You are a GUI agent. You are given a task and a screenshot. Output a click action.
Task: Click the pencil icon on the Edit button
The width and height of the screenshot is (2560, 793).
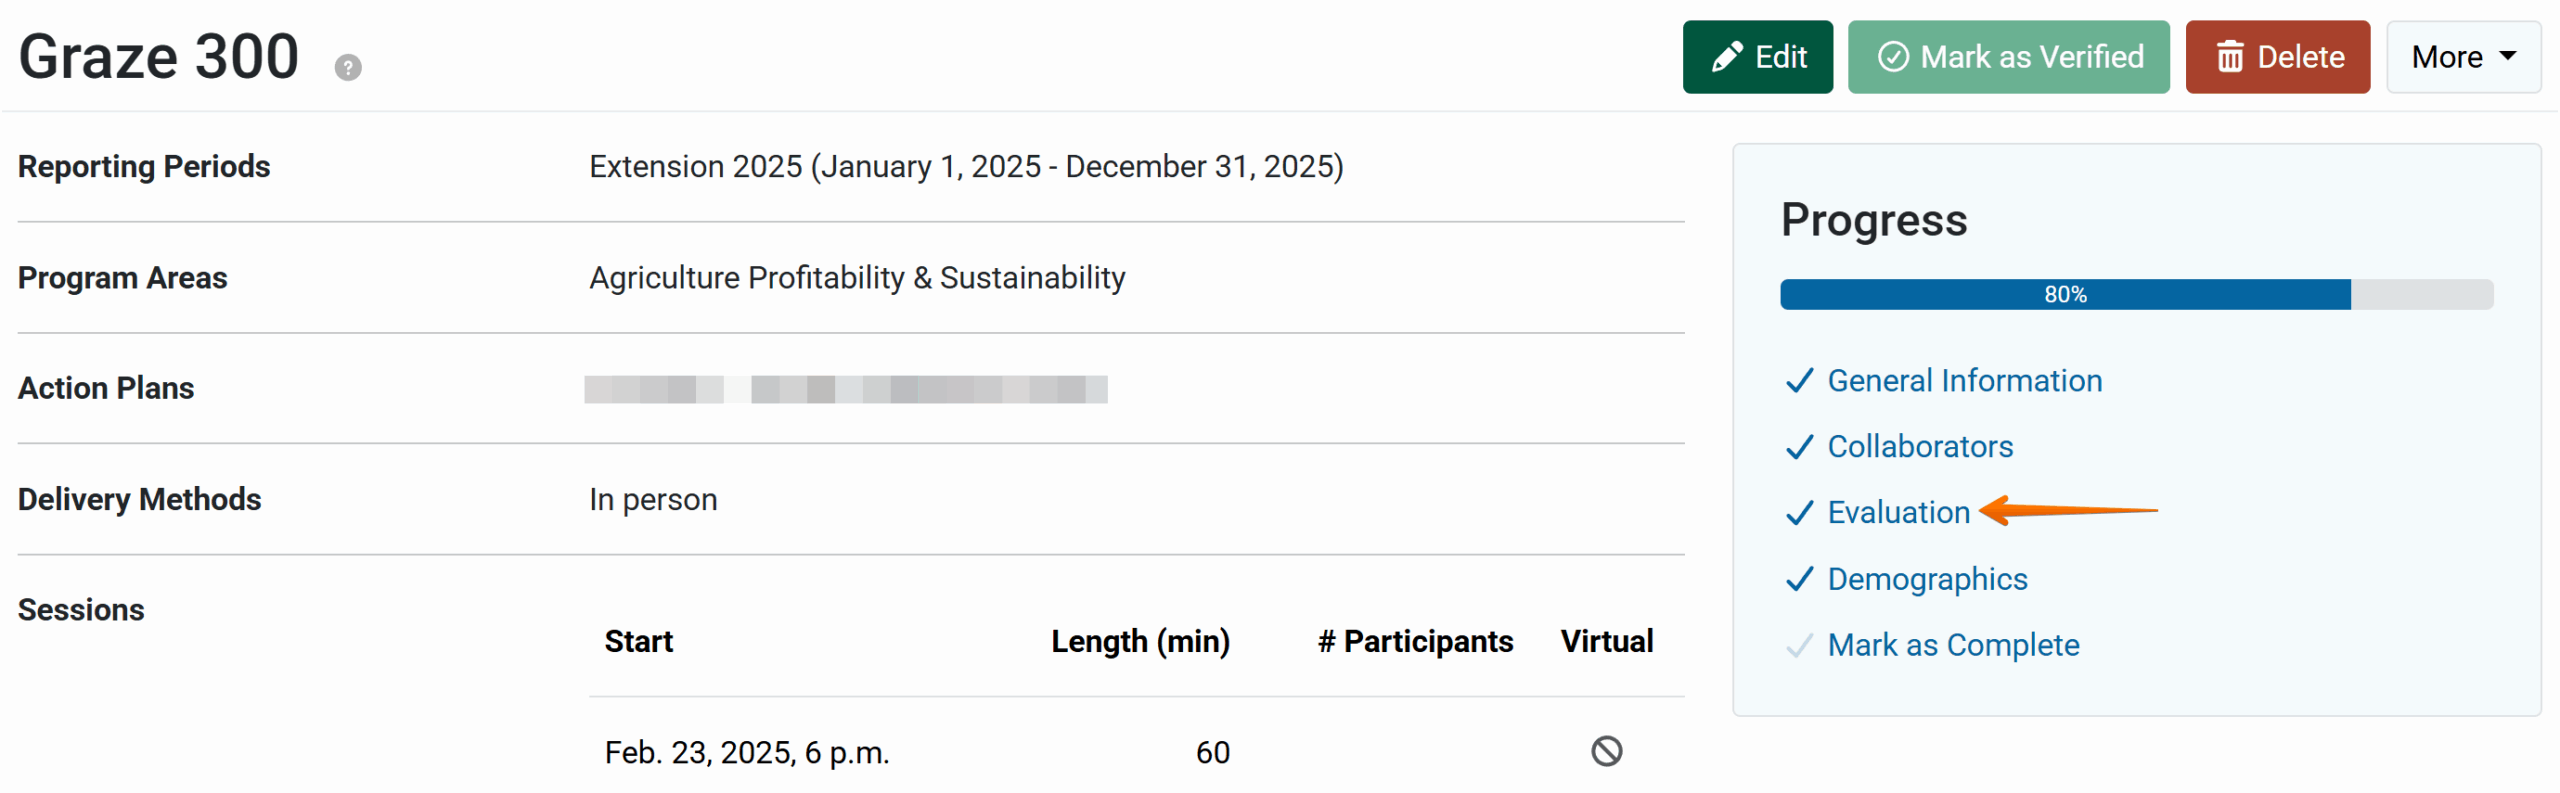pyautogui.click(x=1727, y=57)
